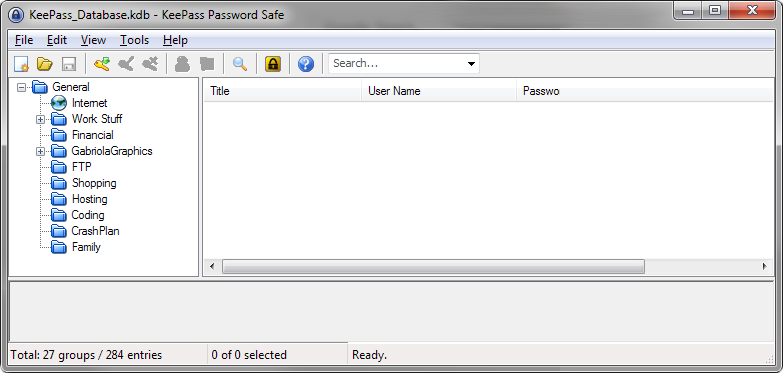
Task: Expand the Work Stuff group
Action: point(40,119)
